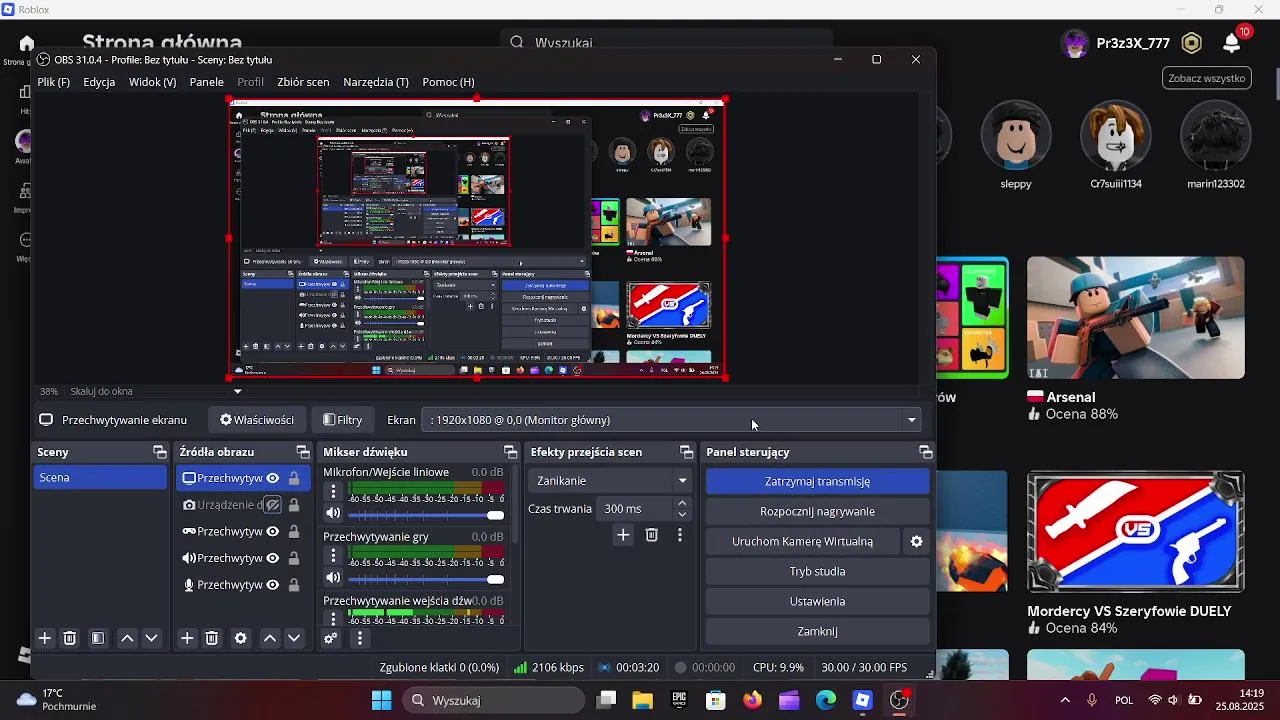The height and width of the screenshot is (720, 1280).
Task: Show the hidden Urządzenie camera source
Action: tap(272, 505)
